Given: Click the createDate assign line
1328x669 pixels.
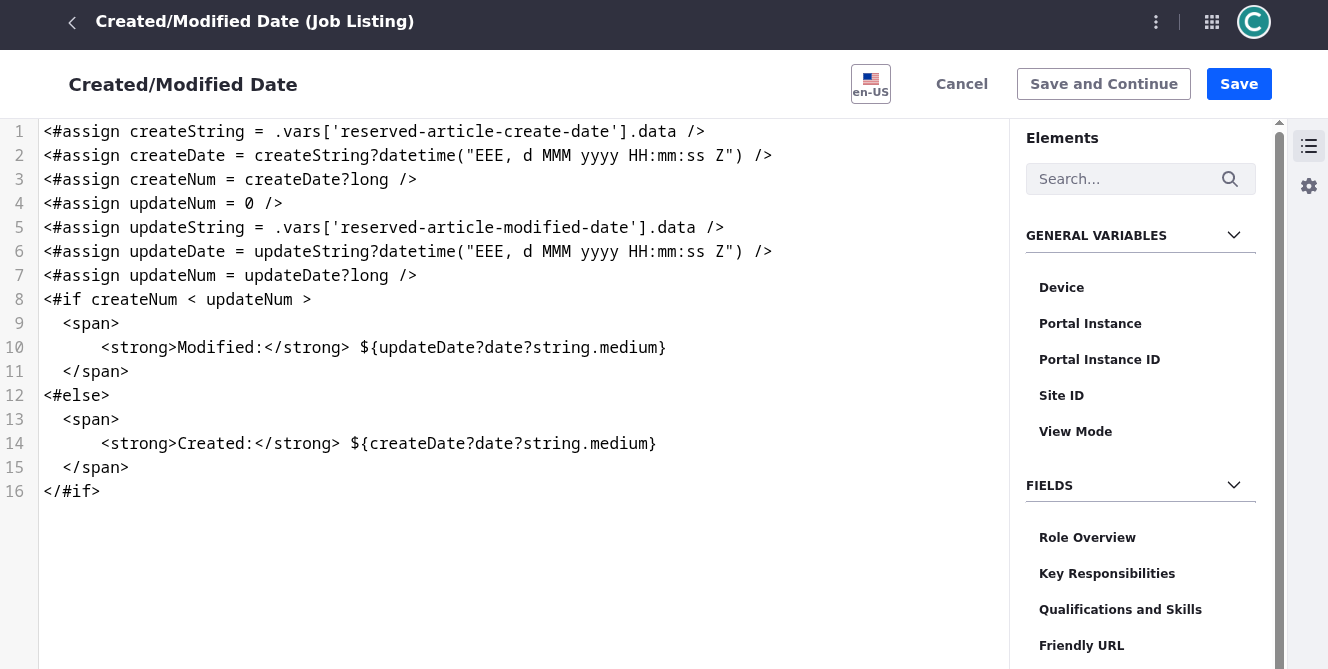Looking at the screenshot, I should (x=407, y=155).
